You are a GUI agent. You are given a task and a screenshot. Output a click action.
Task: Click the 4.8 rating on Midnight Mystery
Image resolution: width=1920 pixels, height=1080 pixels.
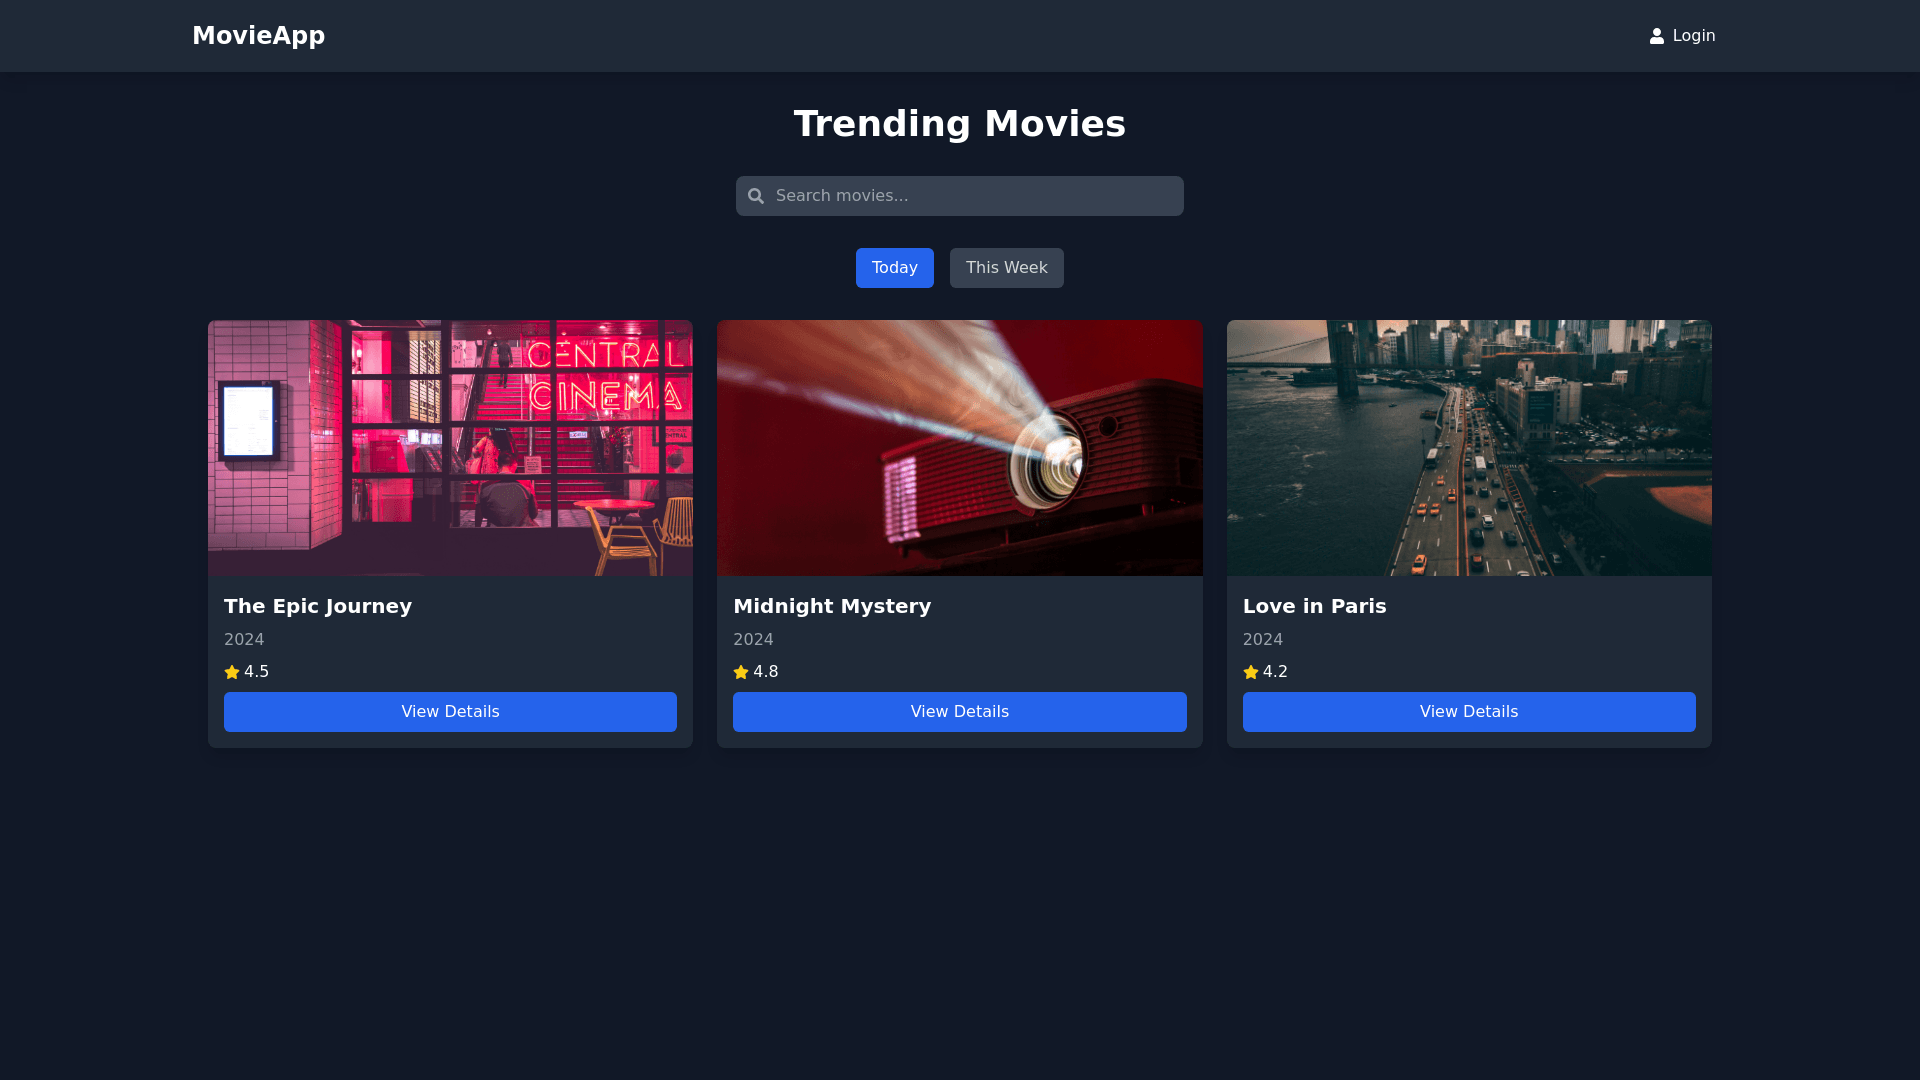[766, 672]
